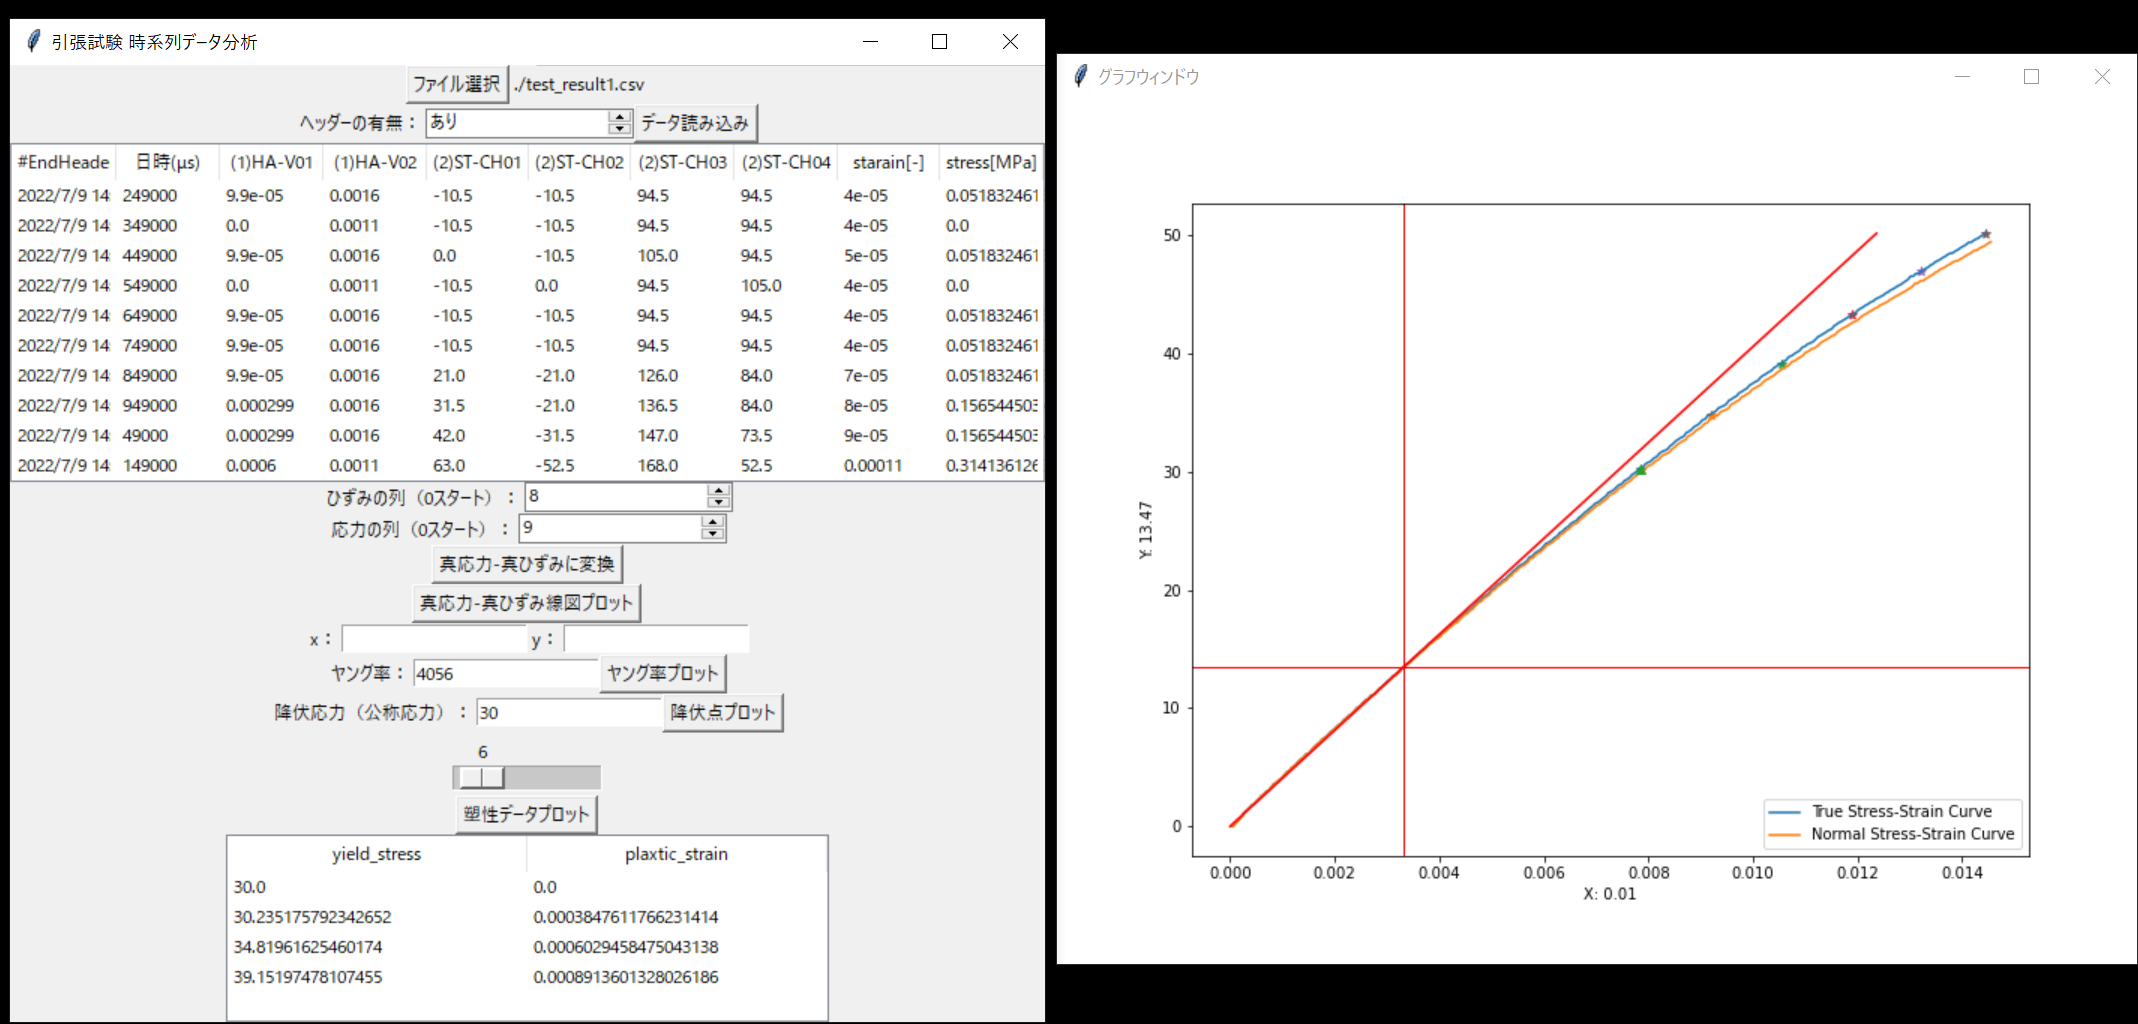
Task: Click the データ読み込み button
Action: 695,123
